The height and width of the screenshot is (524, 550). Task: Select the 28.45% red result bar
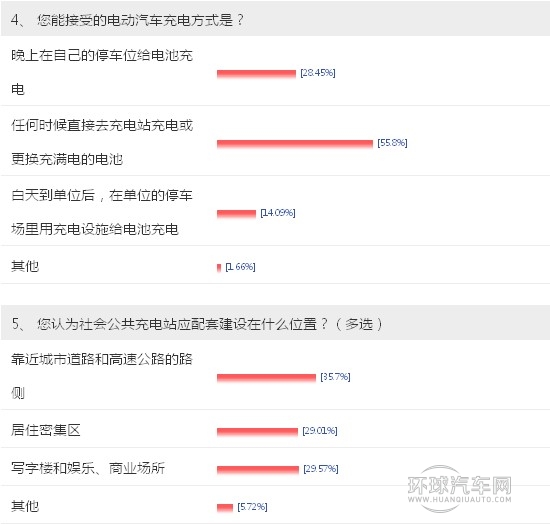tap(256, 74)
